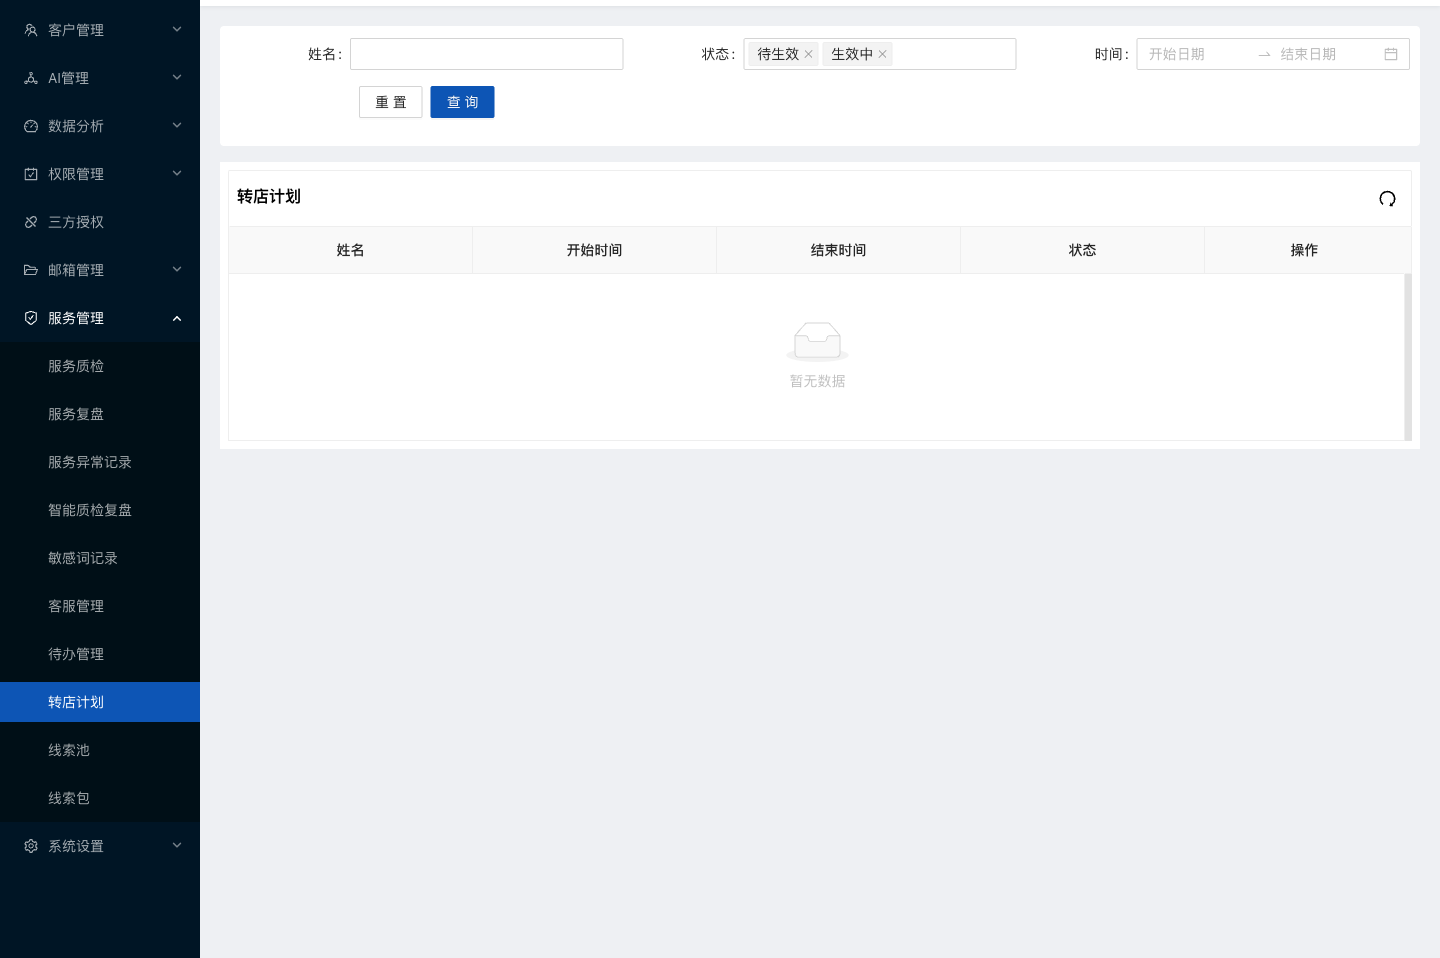1440x958 pixels.
Task: Open 服务复盘 submenu item
Action: point(100,414)
